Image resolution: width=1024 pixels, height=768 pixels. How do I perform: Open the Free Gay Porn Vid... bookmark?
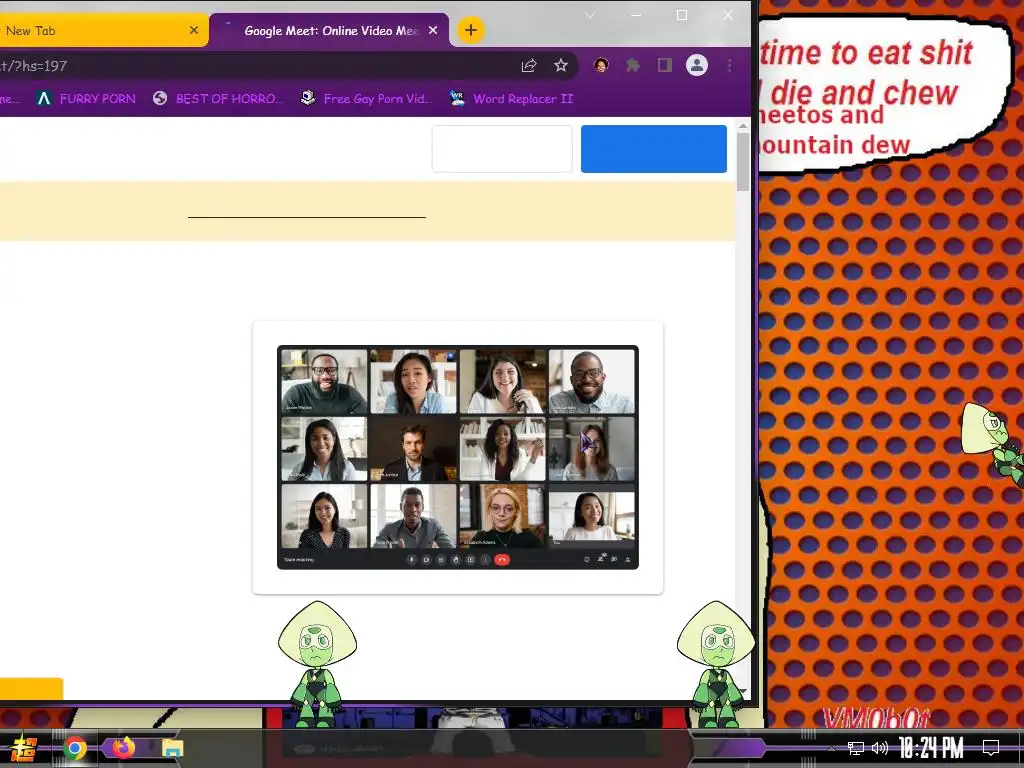coord(366,99)
